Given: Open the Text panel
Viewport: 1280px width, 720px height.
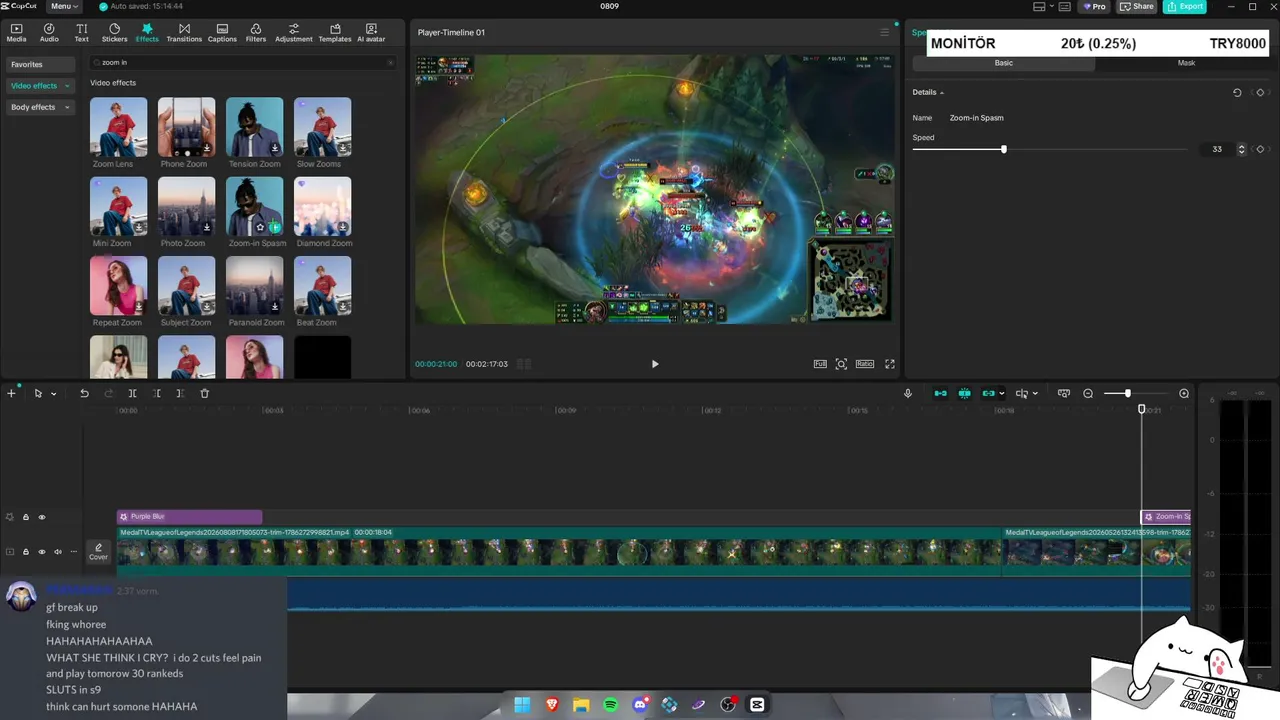Looking at the screenshot, I should tap(81, 33).
